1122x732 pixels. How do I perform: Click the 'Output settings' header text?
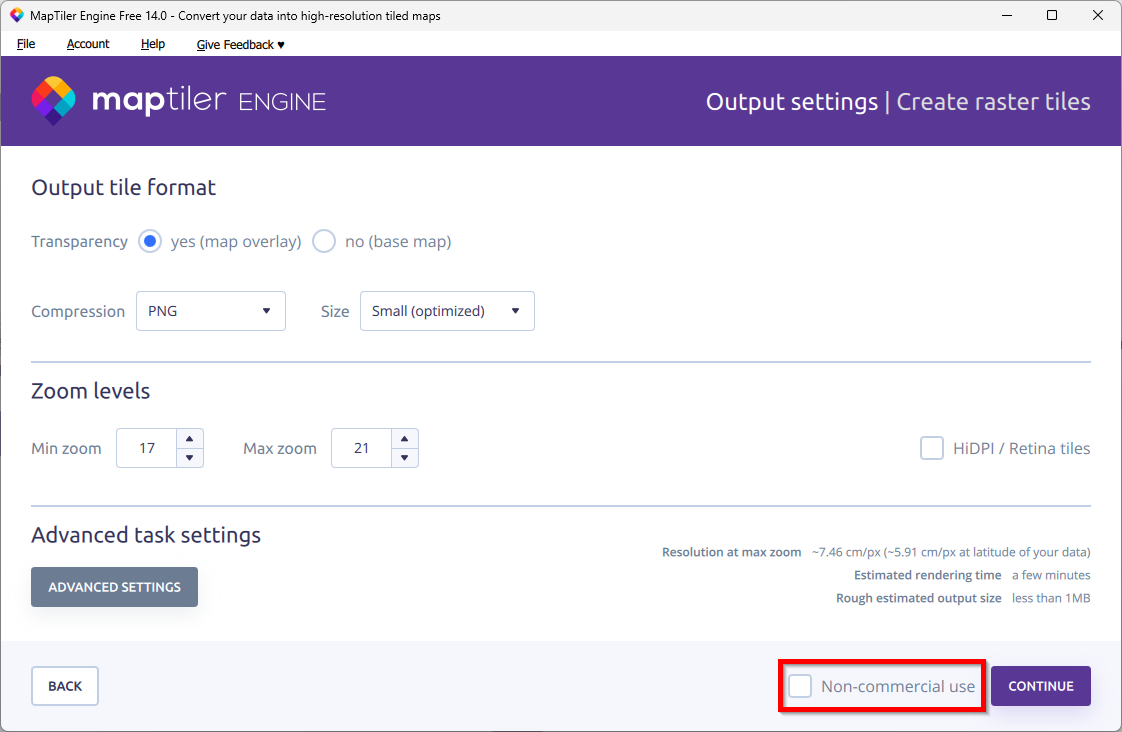click(x=791, y=102)
